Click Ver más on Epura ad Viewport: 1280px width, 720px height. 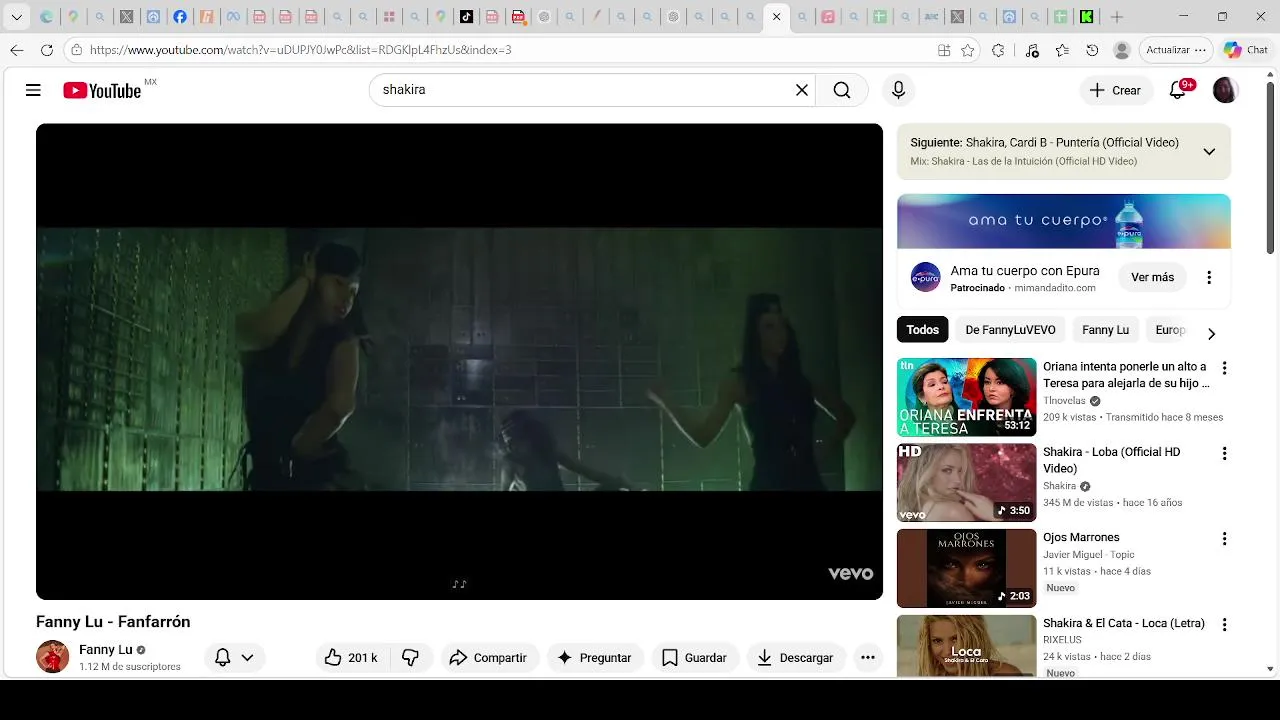coord(1152,277)
